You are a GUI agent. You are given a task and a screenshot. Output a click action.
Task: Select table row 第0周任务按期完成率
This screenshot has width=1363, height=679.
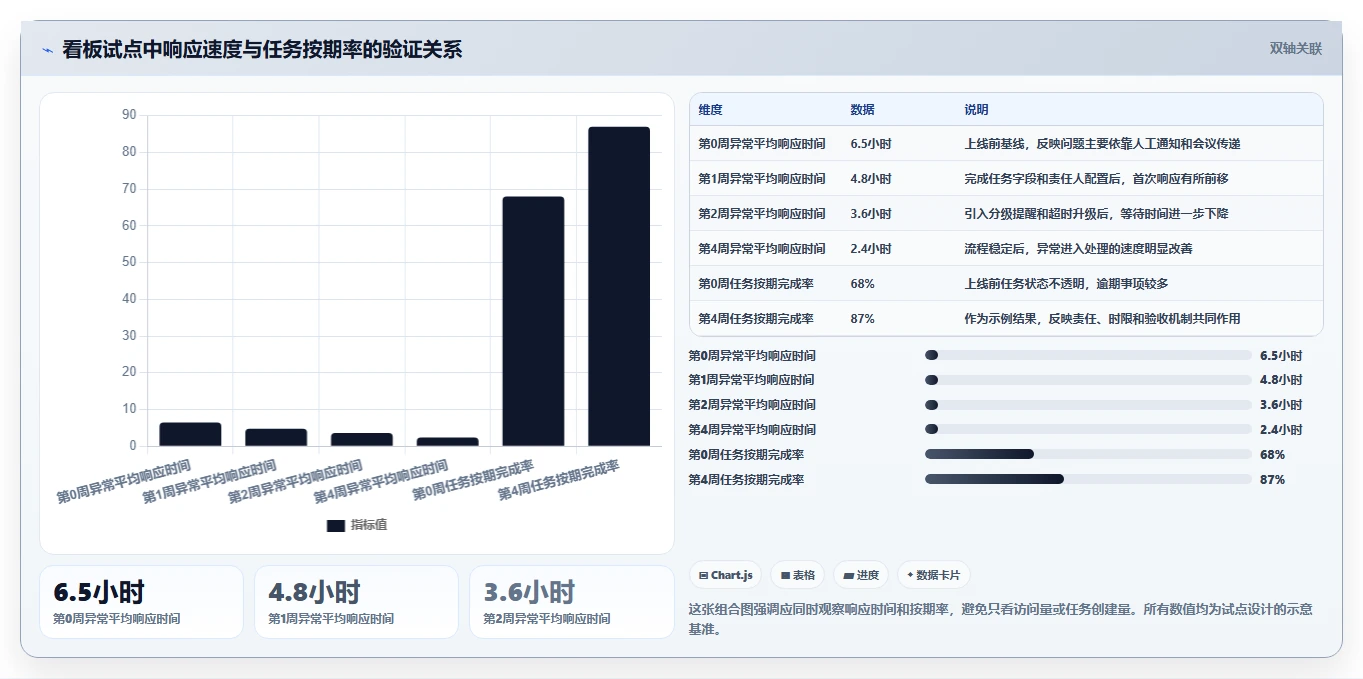point(1006,284)
